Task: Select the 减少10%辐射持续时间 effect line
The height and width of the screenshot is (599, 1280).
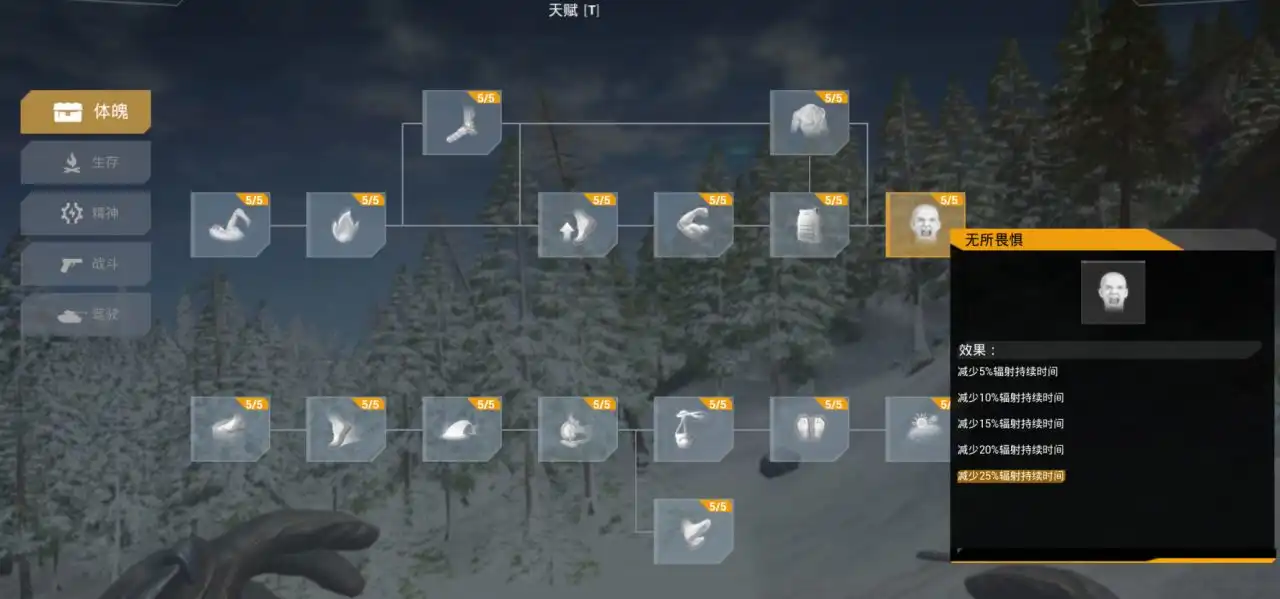Action: [1010, 398]
